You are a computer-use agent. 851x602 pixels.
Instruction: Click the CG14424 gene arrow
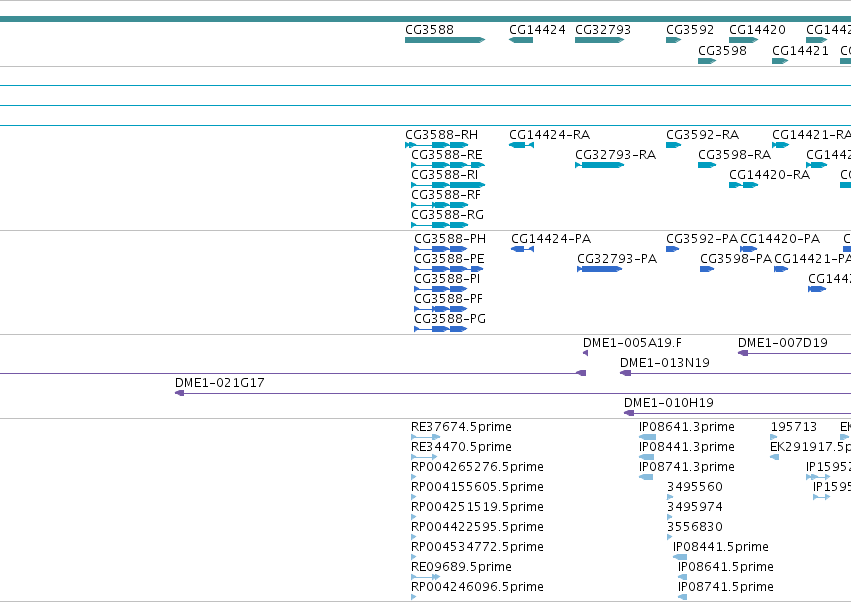pos(521,40)
